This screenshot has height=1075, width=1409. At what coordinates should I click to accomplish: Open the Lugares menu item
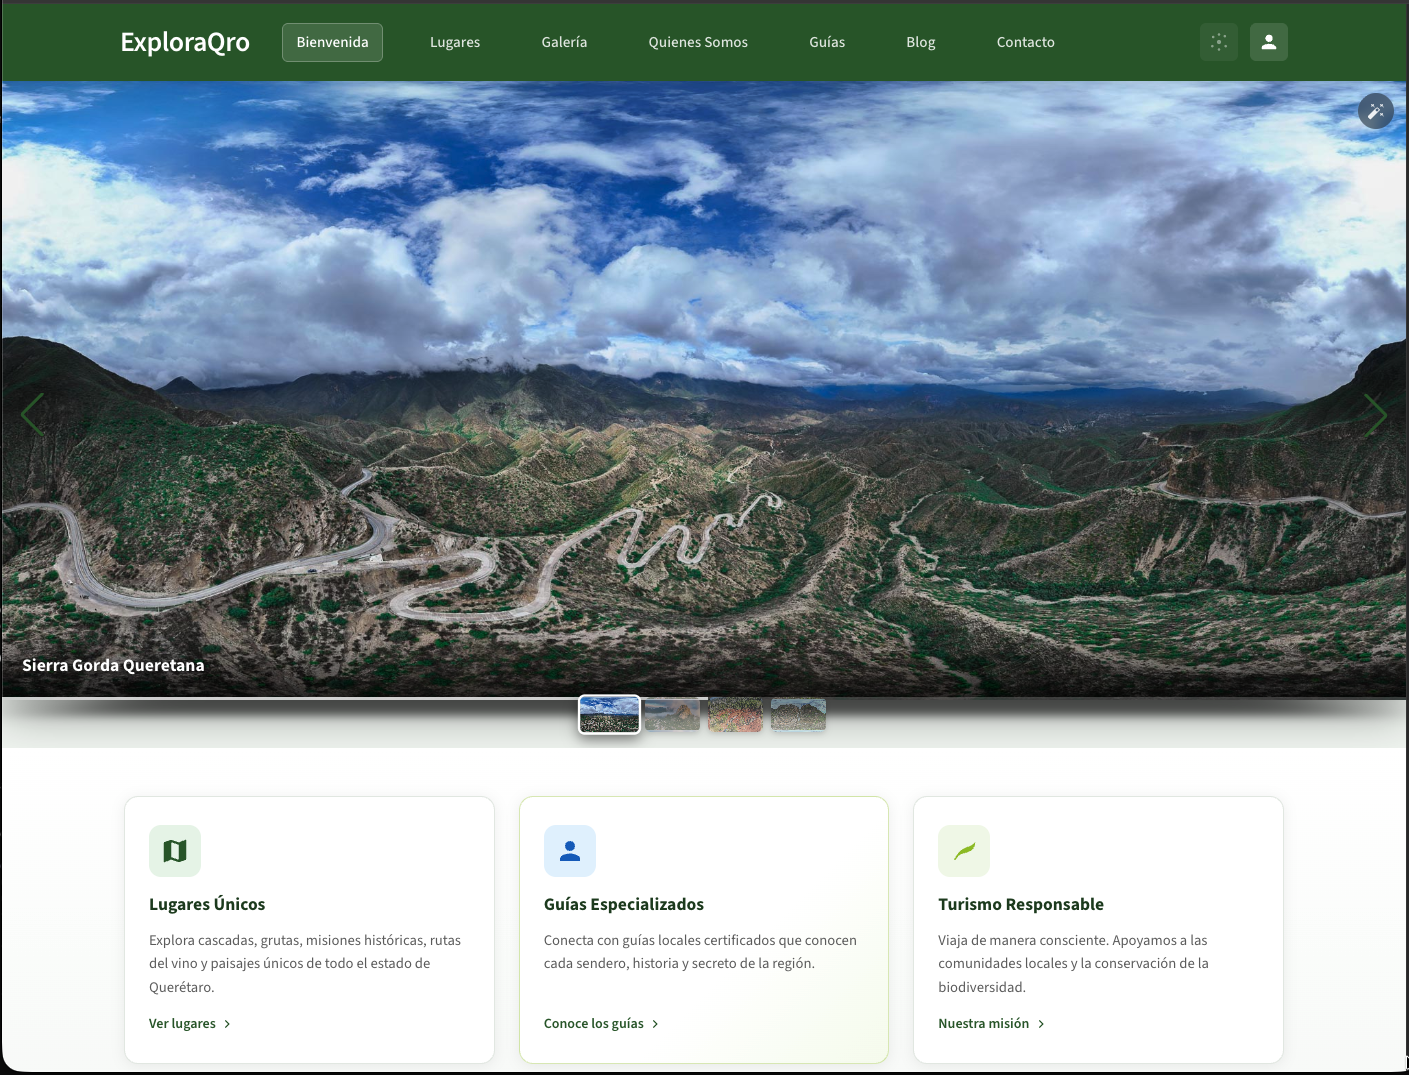pyautogui.click(x=455, y=42)
